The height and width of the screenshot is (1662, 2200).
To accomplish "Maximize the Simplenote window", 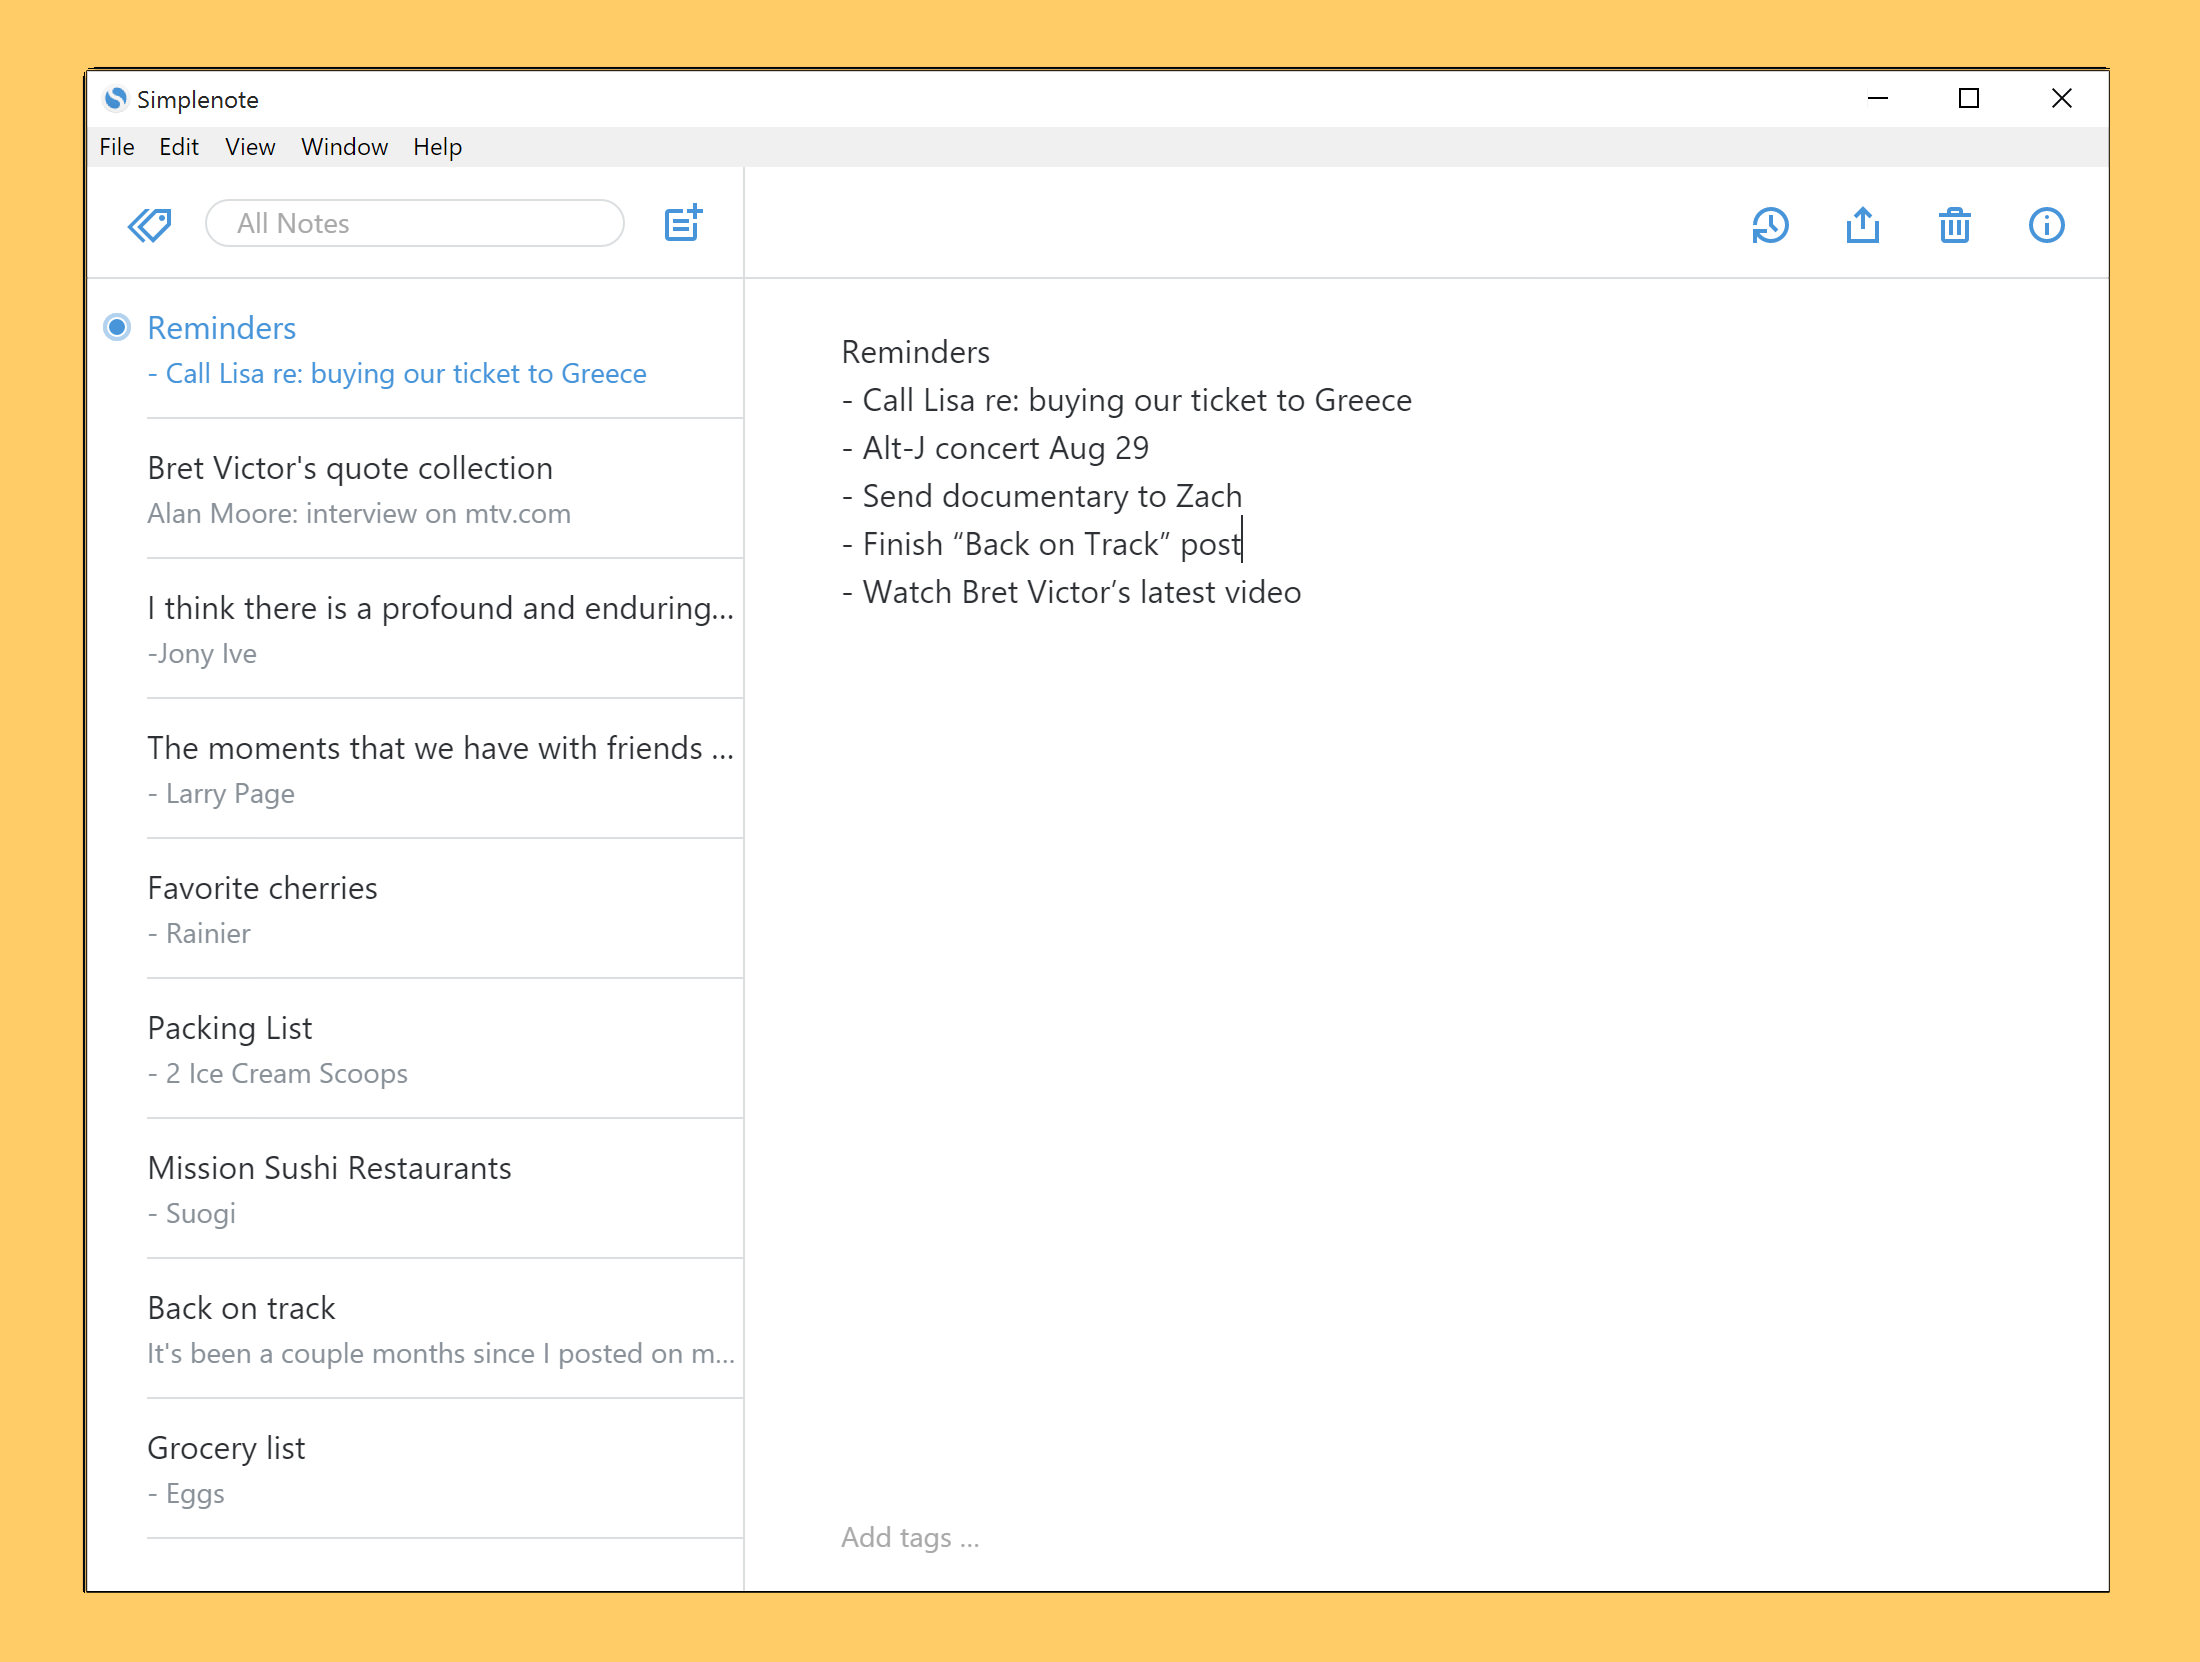I will pyautogui.click(x=1968, y=98).
